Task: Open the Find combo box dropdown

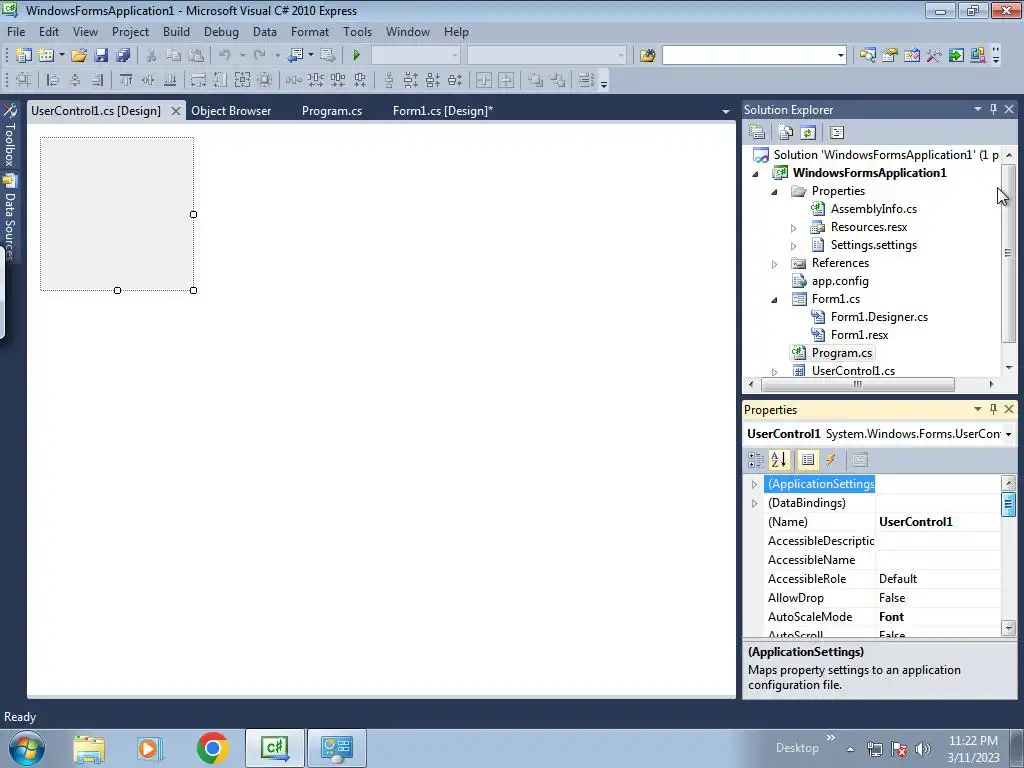Action: pyautogui.click(x=840, y=56)
